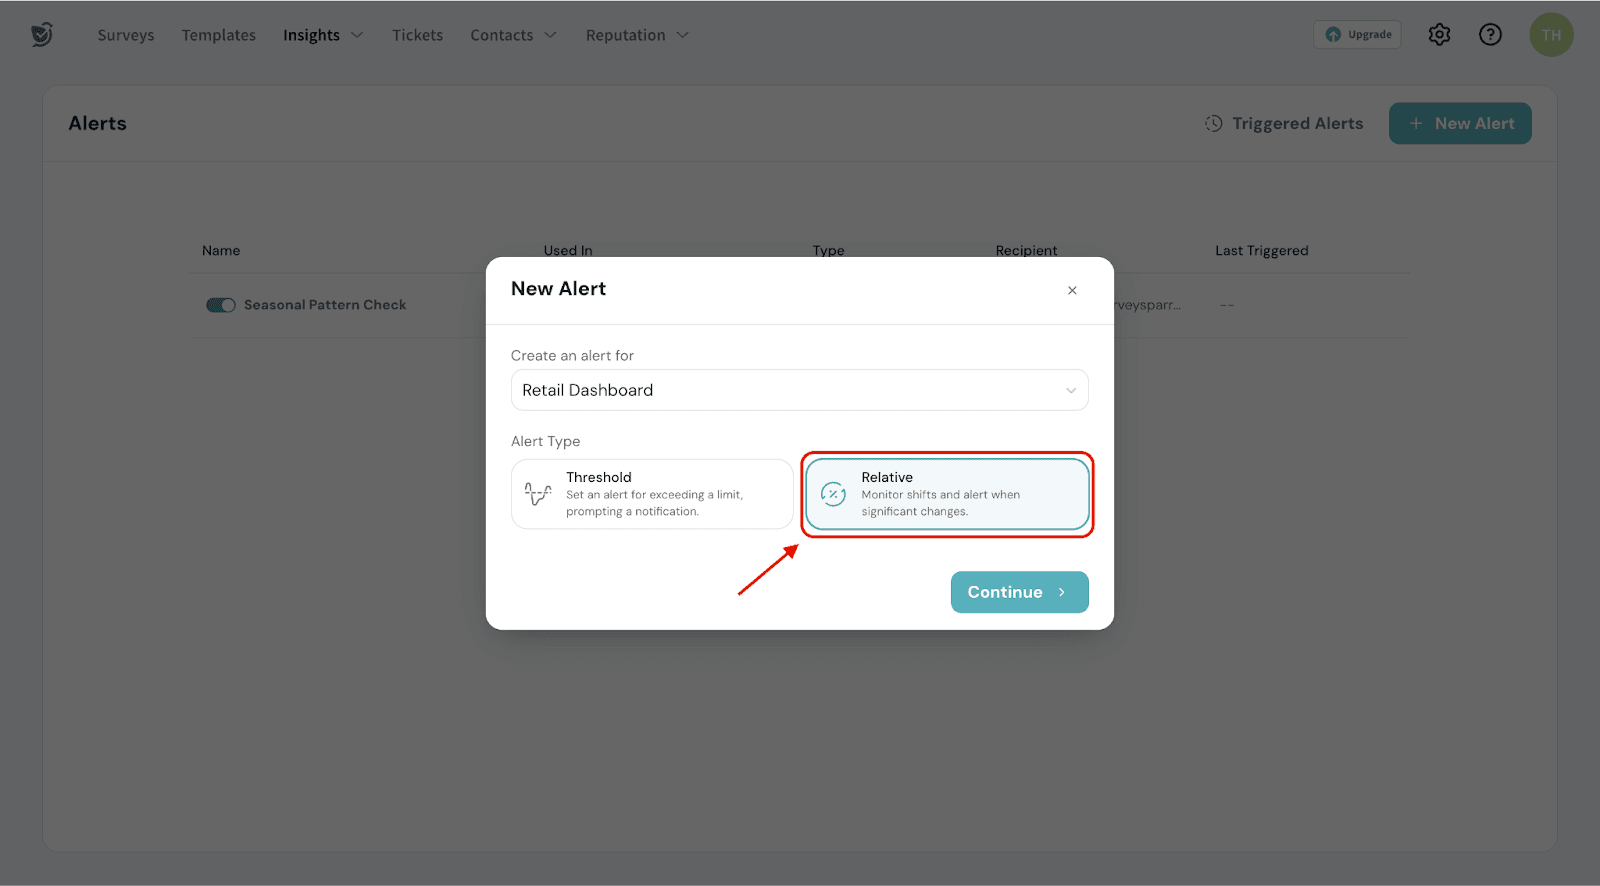Expand the Reputation menu
Viewport: 1600px width, 886px height.
(x=637, y=35)
